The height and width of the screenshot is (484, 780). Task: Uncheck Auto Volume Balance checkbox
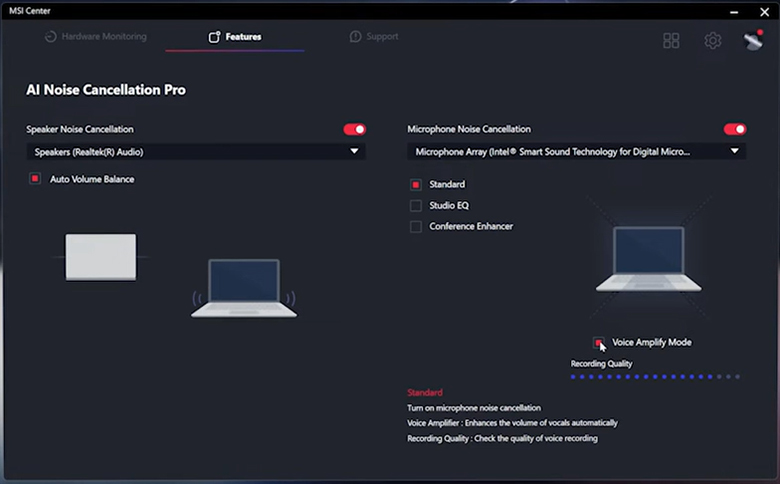(35, 179)
